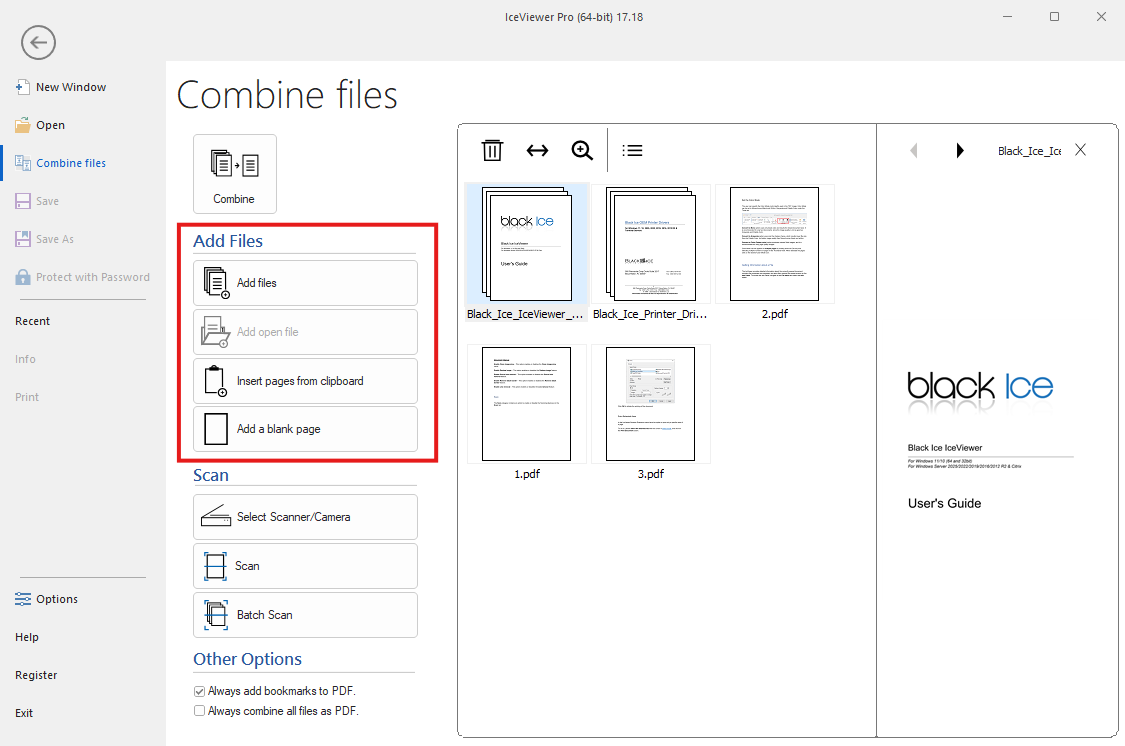Close the preview pane with X
This screenshot has width=1125, height=746.
tap(1081, 150)
